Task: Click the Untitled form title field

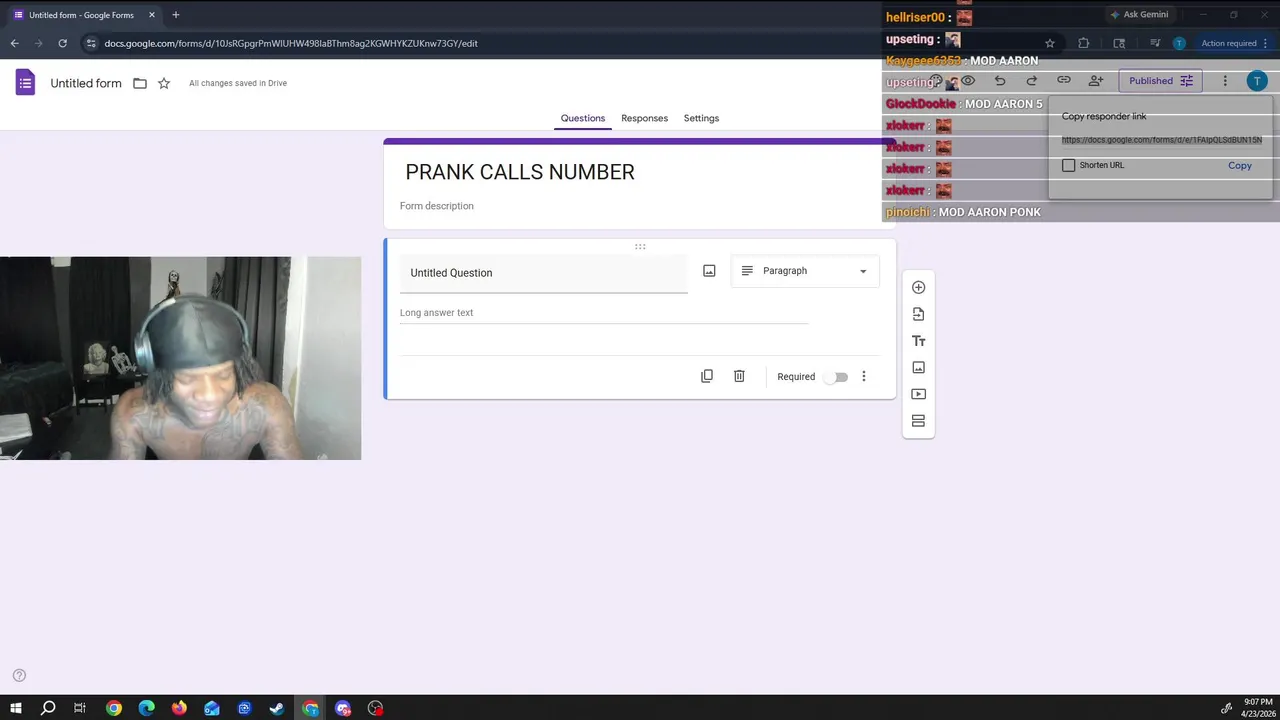Action: [x=86, y=83]
